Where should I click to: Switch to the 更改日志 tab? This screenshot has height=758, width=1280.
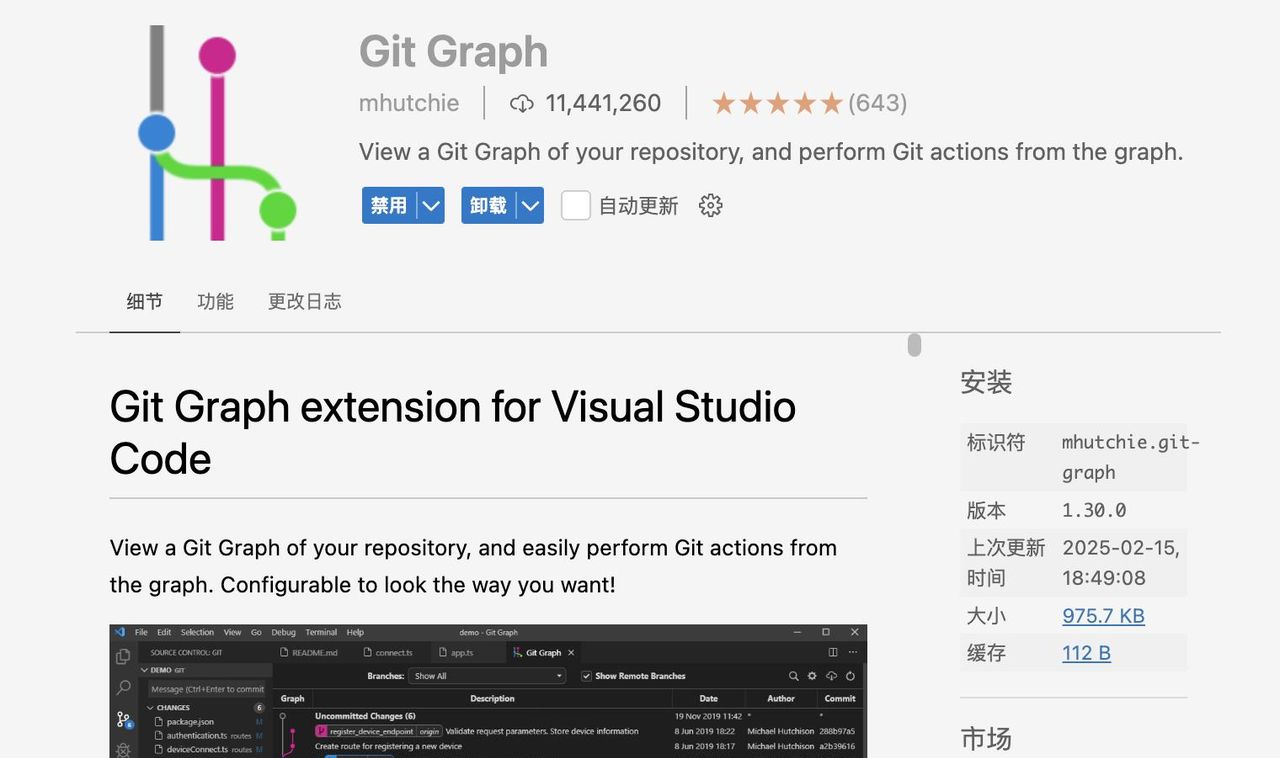click(x=304, y=301)
